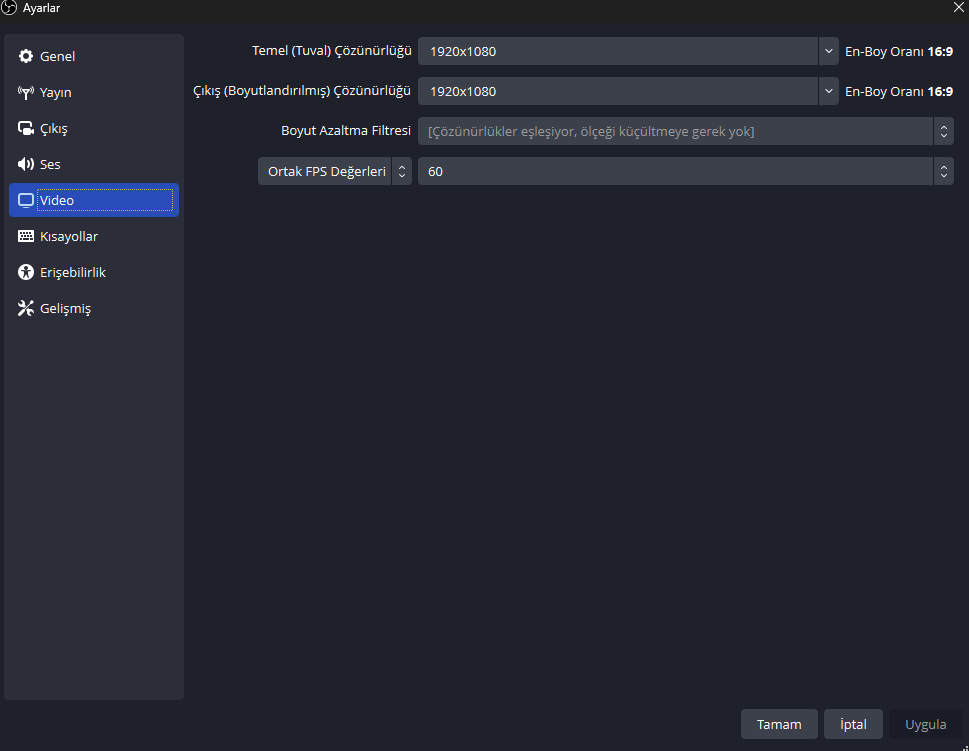Open the Boyut Azaltma Filtresi dropdown
The width and height of the screenshot is (969, 751).
coord(685,131)
